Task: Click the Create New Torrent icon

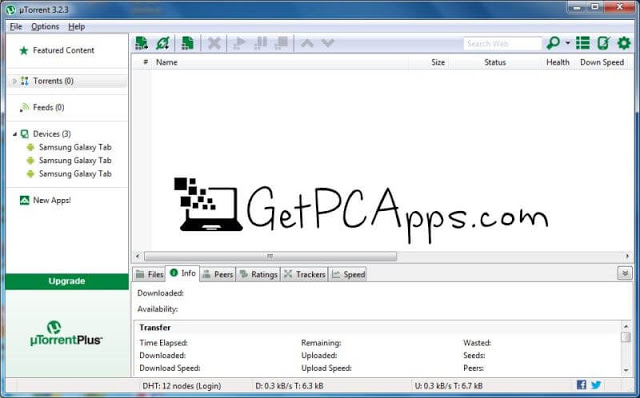Action: click(187, 43)
